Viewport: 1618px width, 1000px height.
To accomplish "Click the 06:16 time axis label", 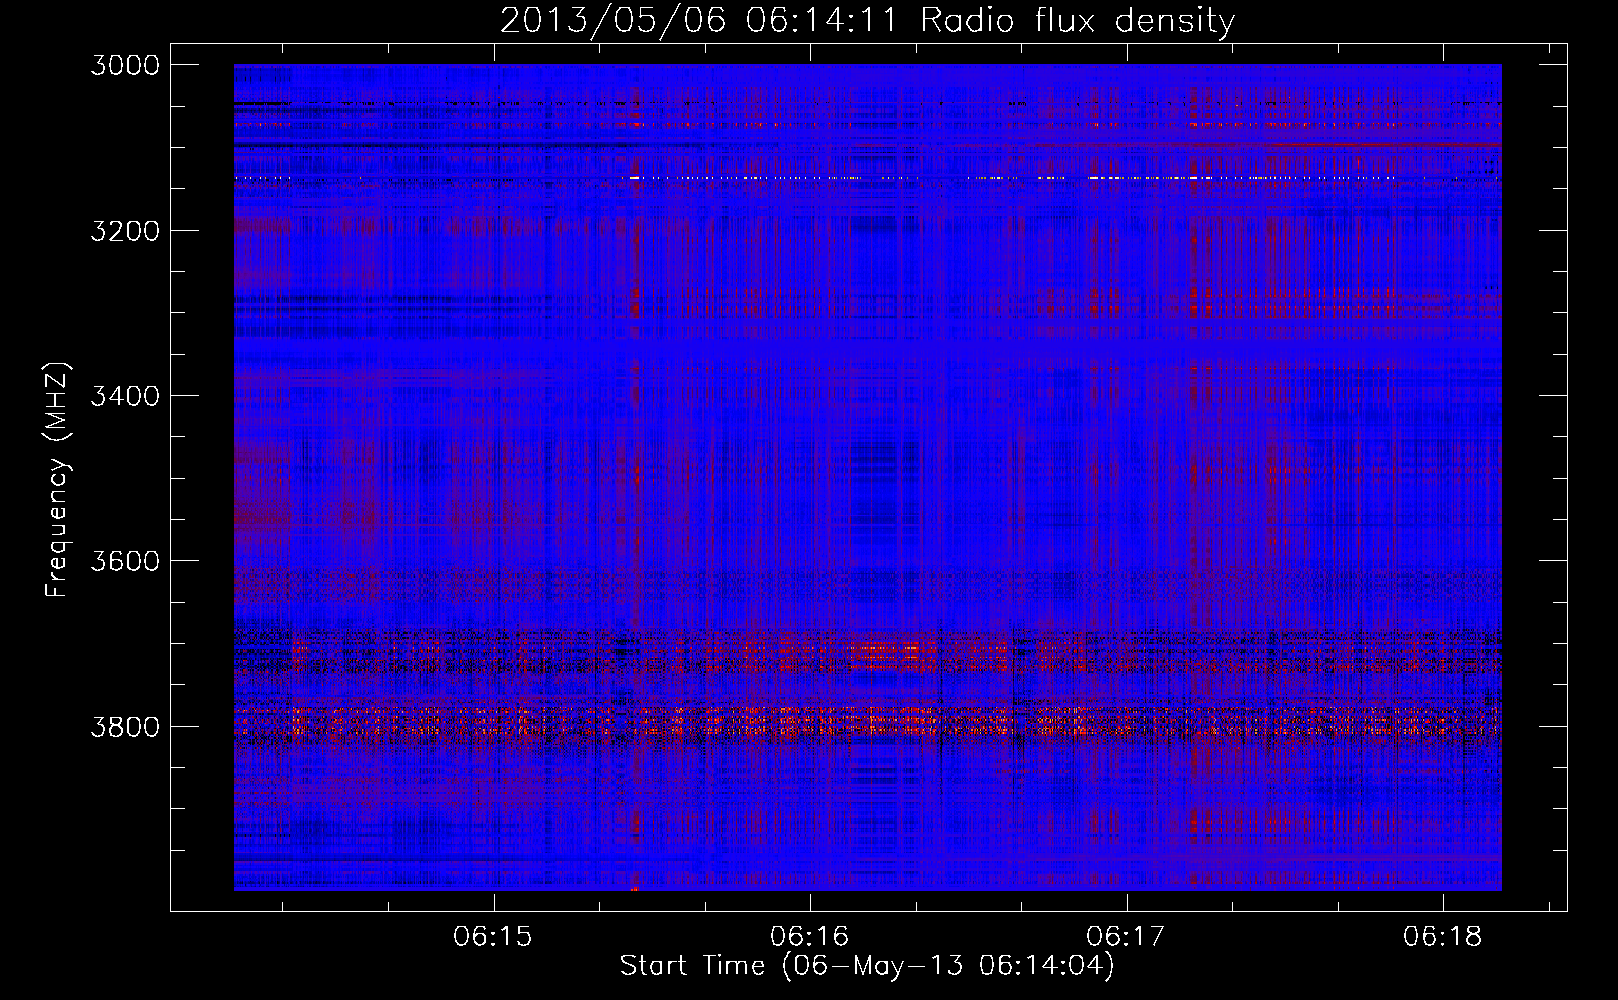I will [809, 937].
